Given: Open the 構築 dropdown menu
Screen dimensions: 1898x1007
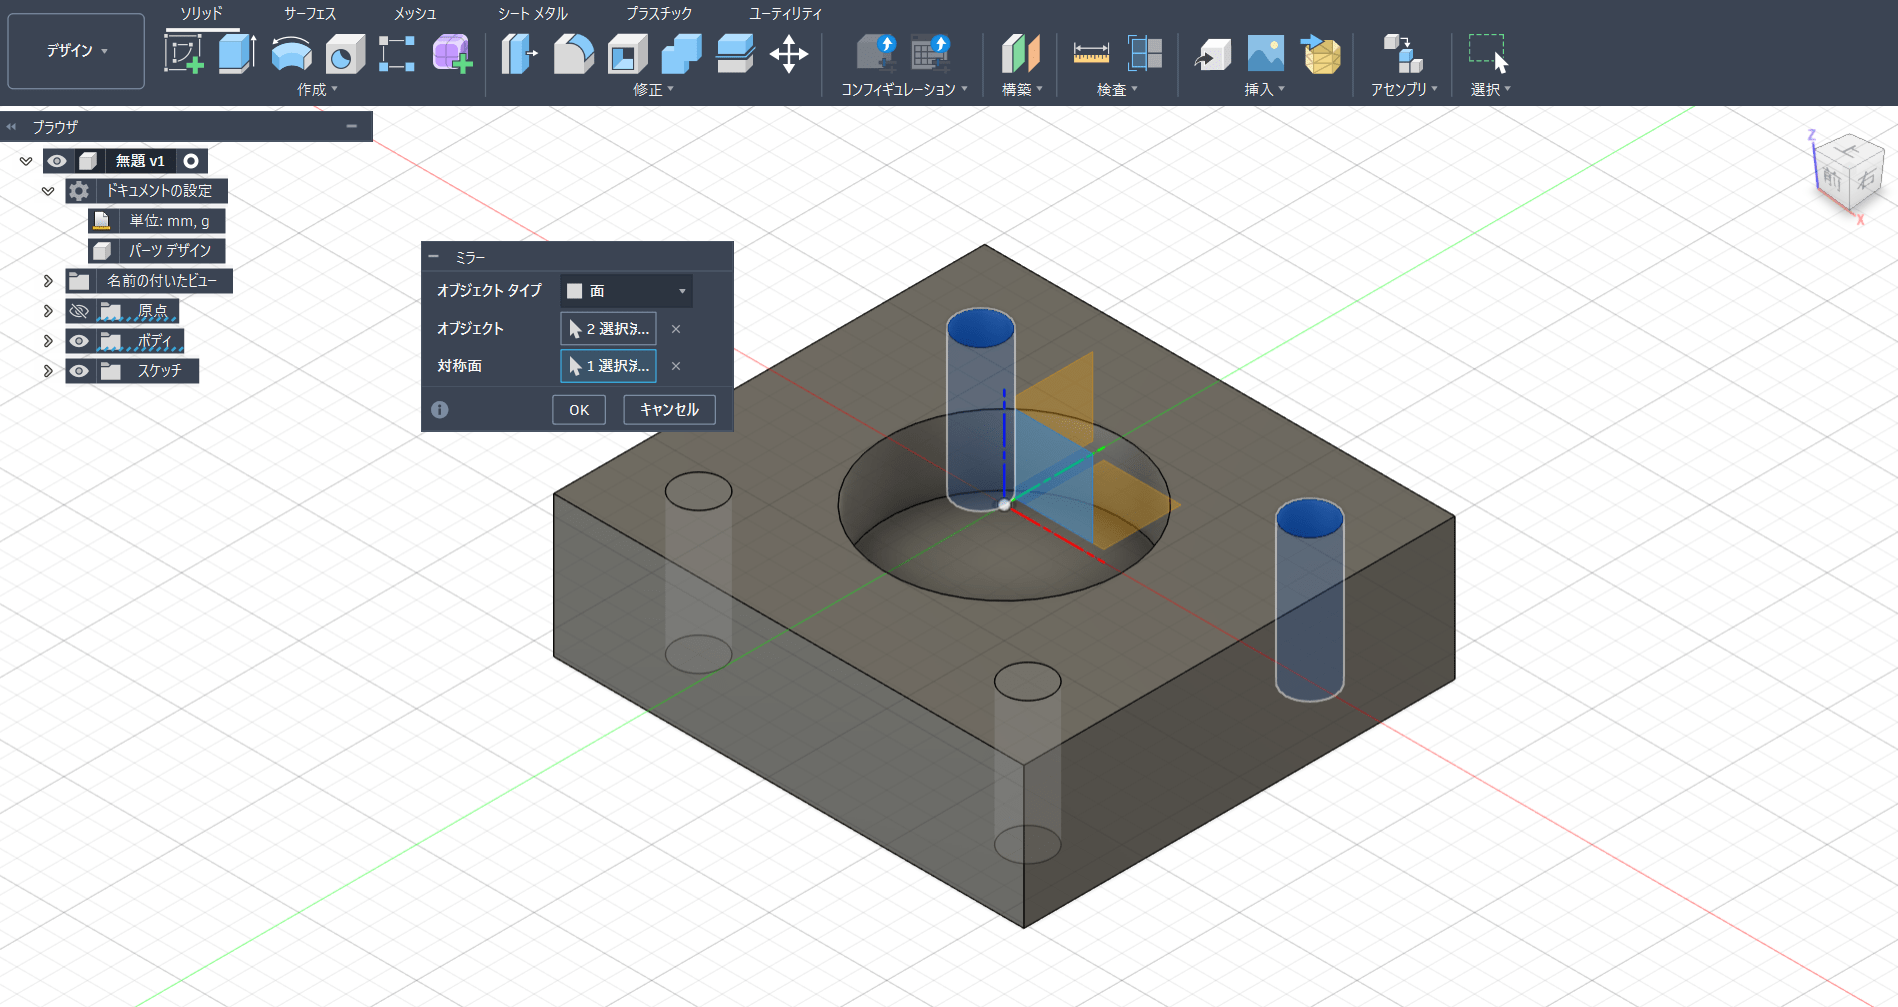Looking at the screenshot, I should [1022, 90].
